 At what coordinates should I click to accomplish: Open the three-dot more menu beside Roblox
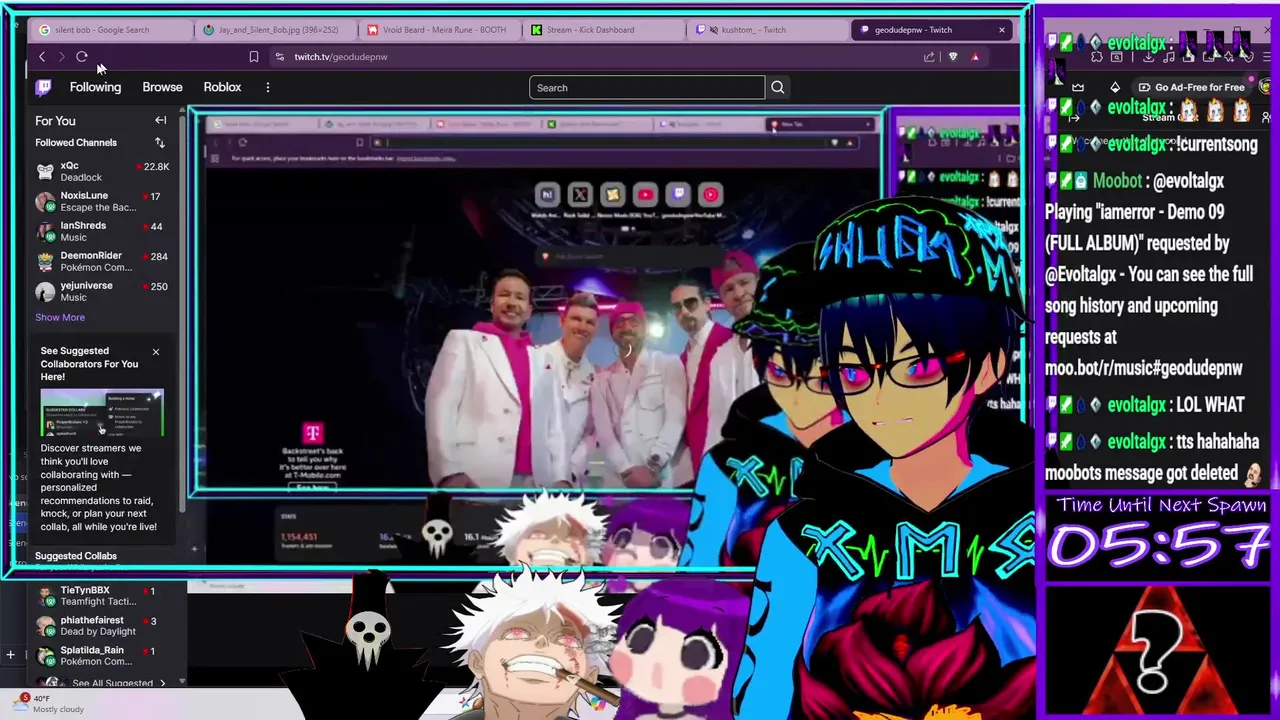(267, 88)
